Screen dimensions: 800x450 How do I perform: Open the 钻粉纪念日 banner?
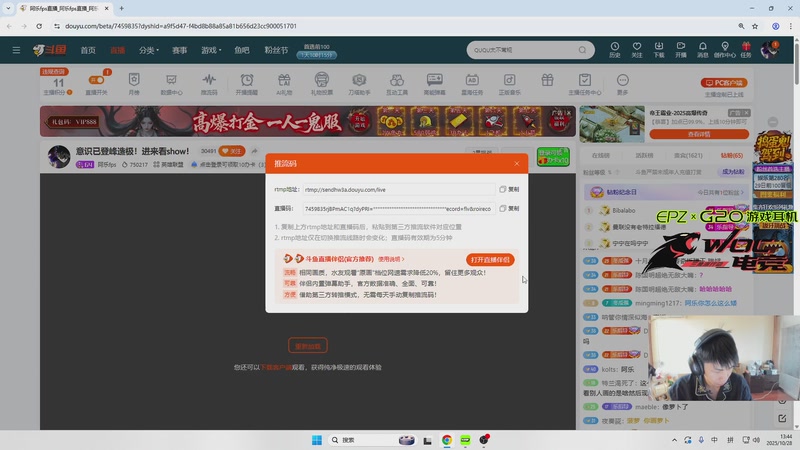tap(666, 192)
